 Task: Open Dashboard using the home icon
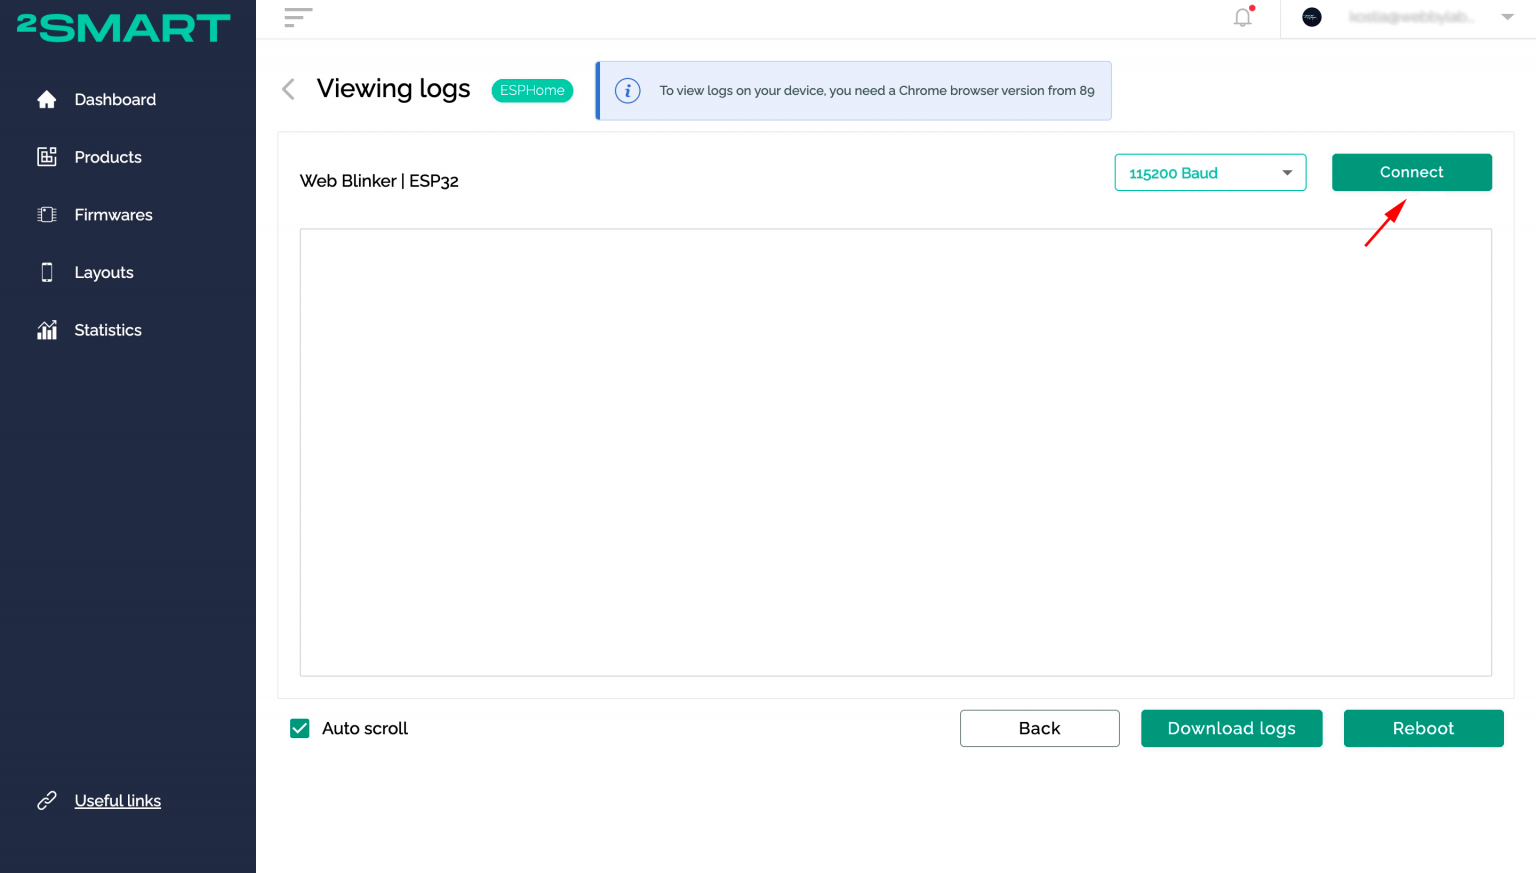click(x=47, y=99)
